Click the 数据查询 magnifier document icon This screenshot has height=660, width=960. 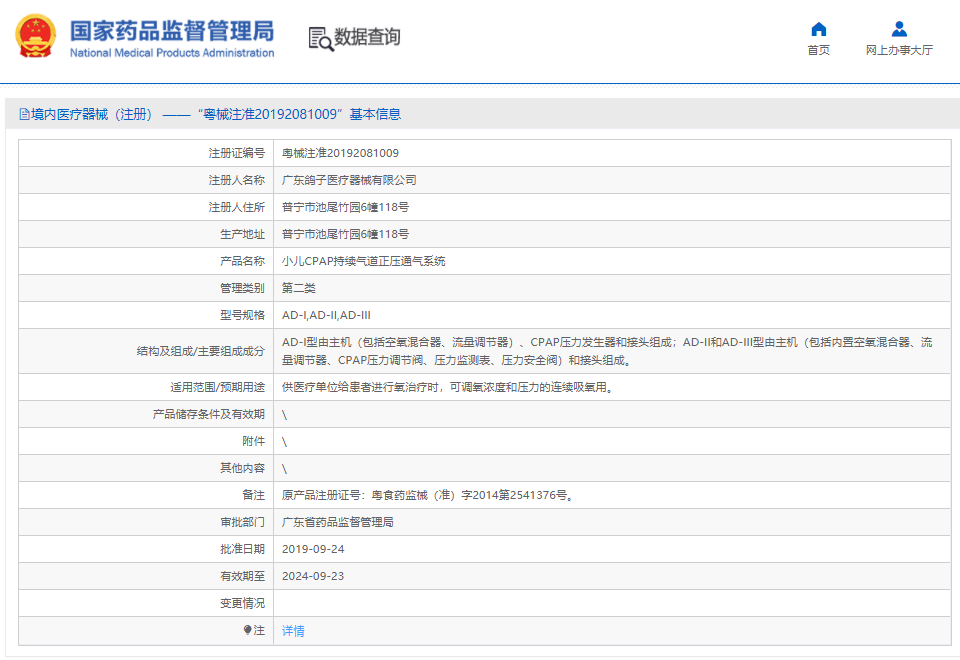click(x=320, y=38)
